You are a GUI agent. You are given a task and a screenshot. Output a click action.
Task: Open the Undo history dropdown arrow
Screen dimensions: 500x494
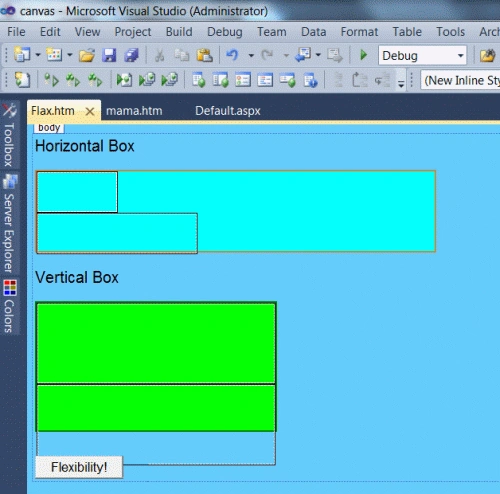pos(251,55)
